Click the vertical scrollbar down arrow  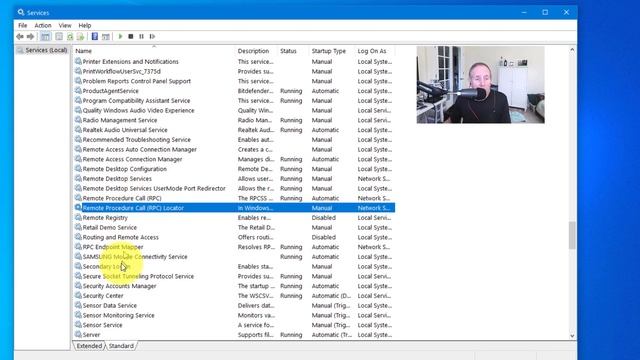[x=572, y=336]
